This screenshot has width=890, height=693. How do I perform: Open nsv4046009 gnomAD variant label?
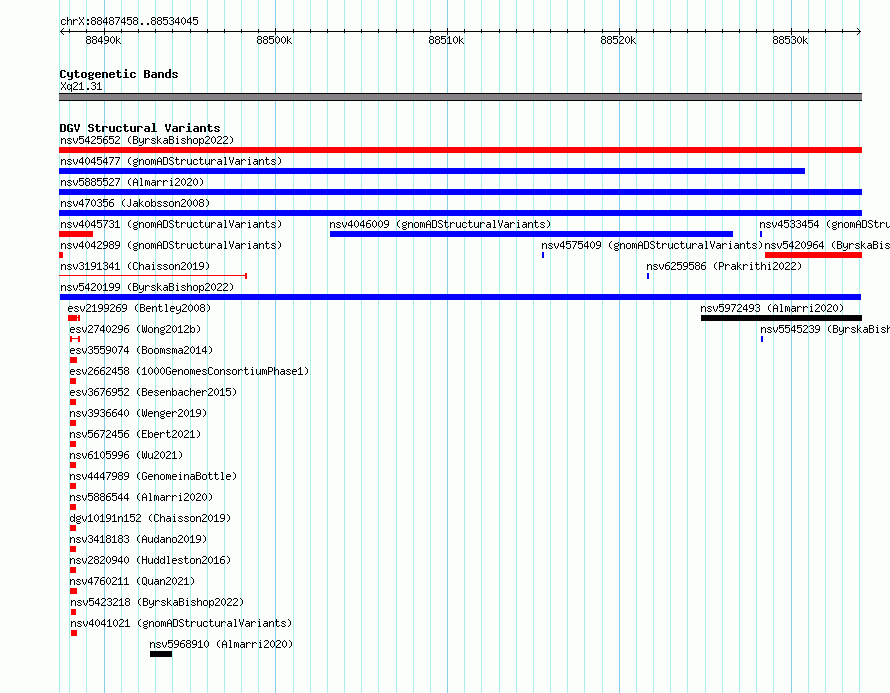[x=440, y=224]
